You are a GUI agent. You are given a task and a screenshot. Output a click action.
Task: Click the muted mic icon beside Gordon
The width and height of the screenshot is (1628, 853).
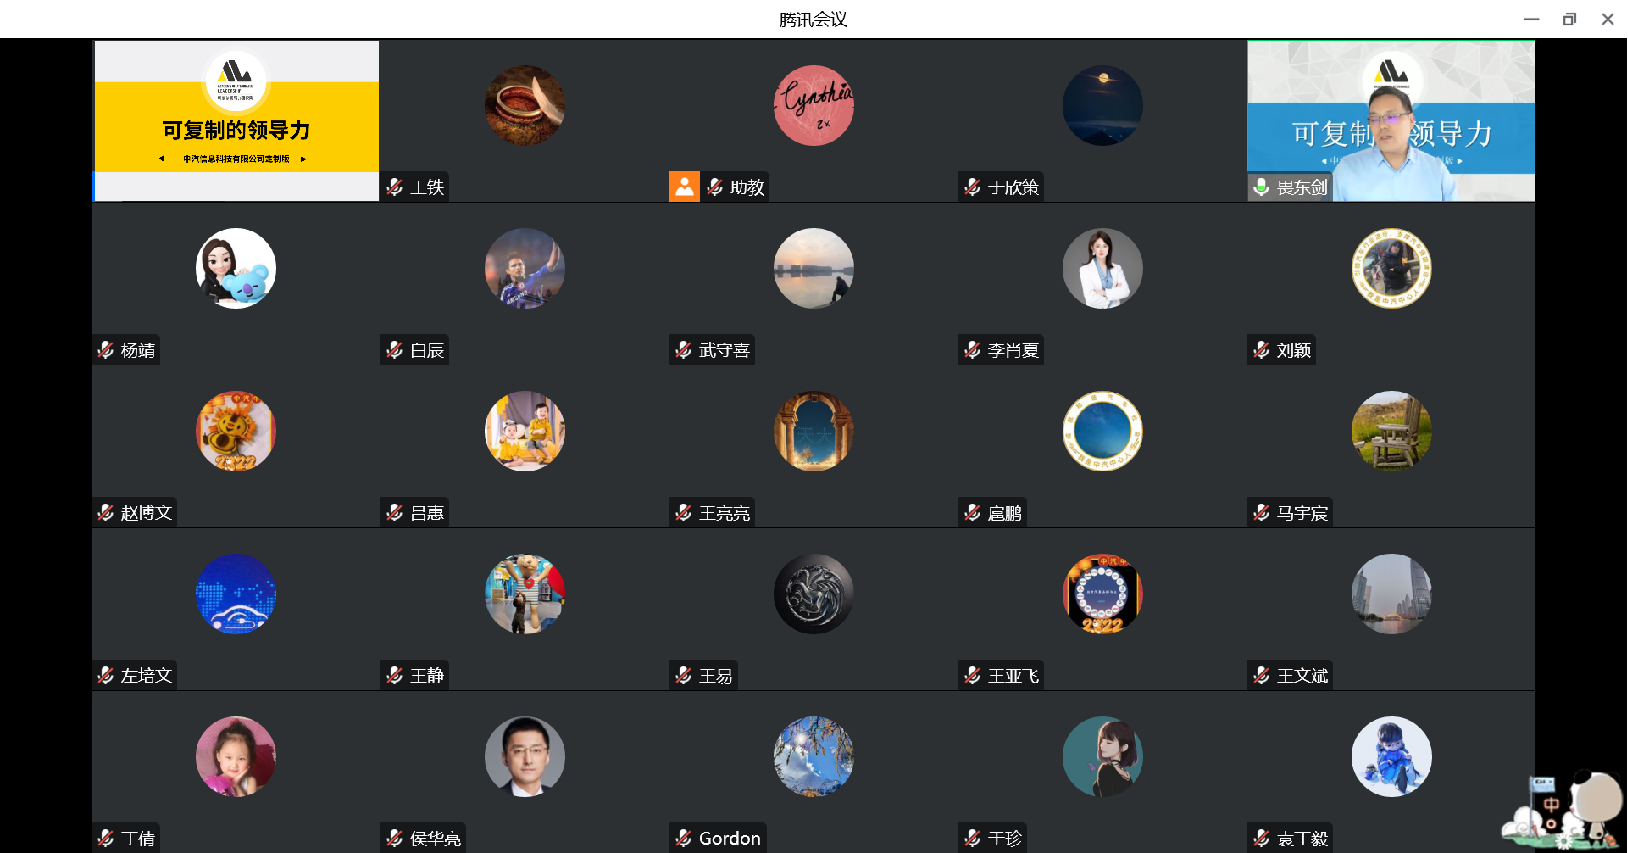click(x=683, y=838)
